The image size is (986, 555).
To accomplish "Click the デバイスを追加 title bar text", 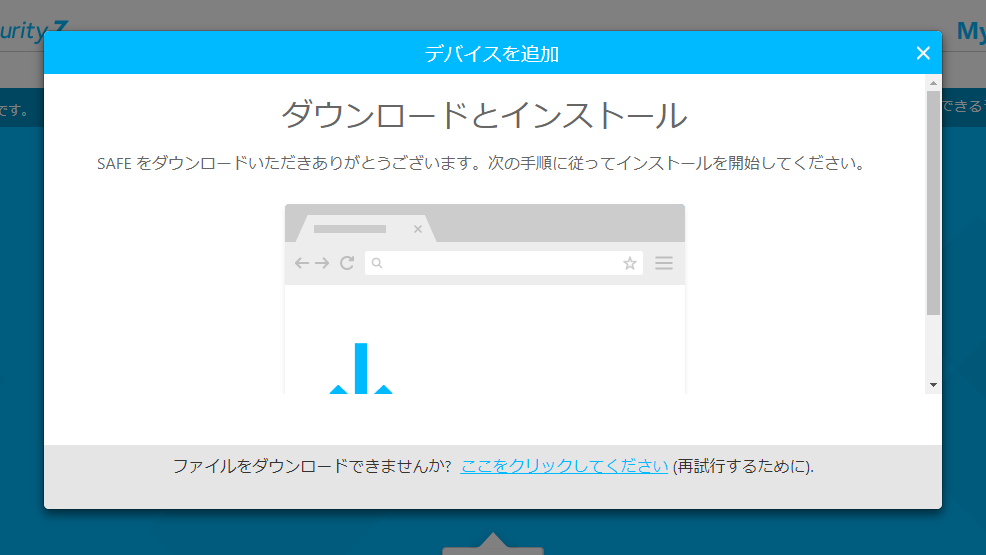I will [491, 54].
